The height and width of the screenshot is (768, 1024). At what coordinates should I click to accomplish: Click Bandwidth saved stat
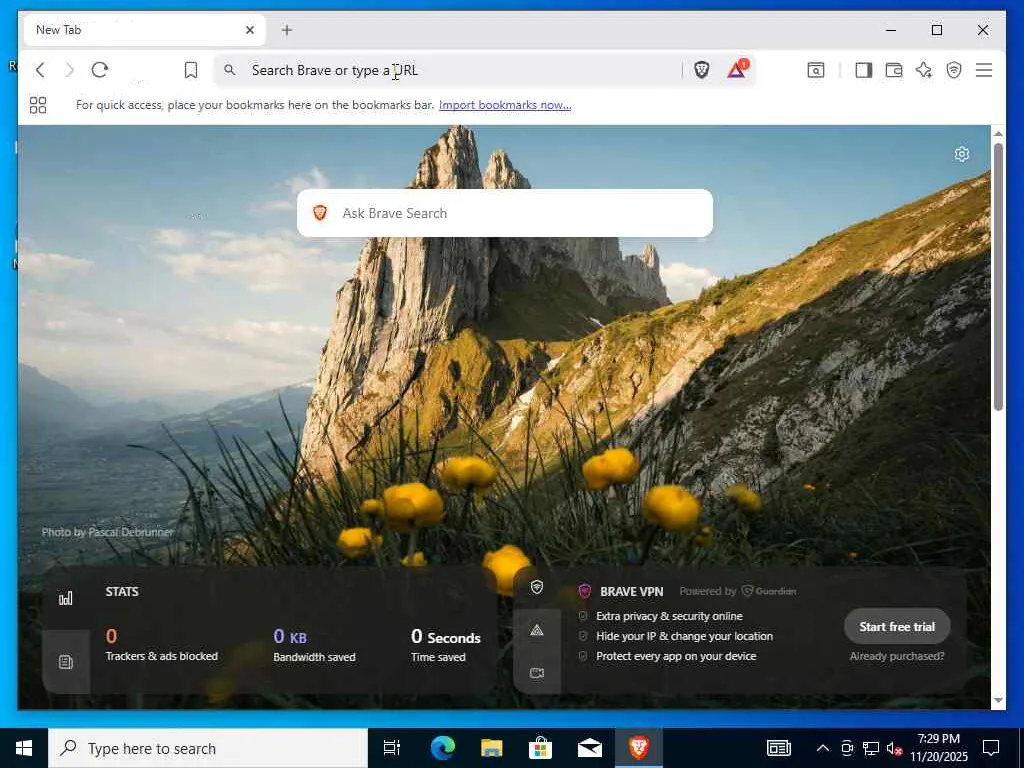(314, 645)
